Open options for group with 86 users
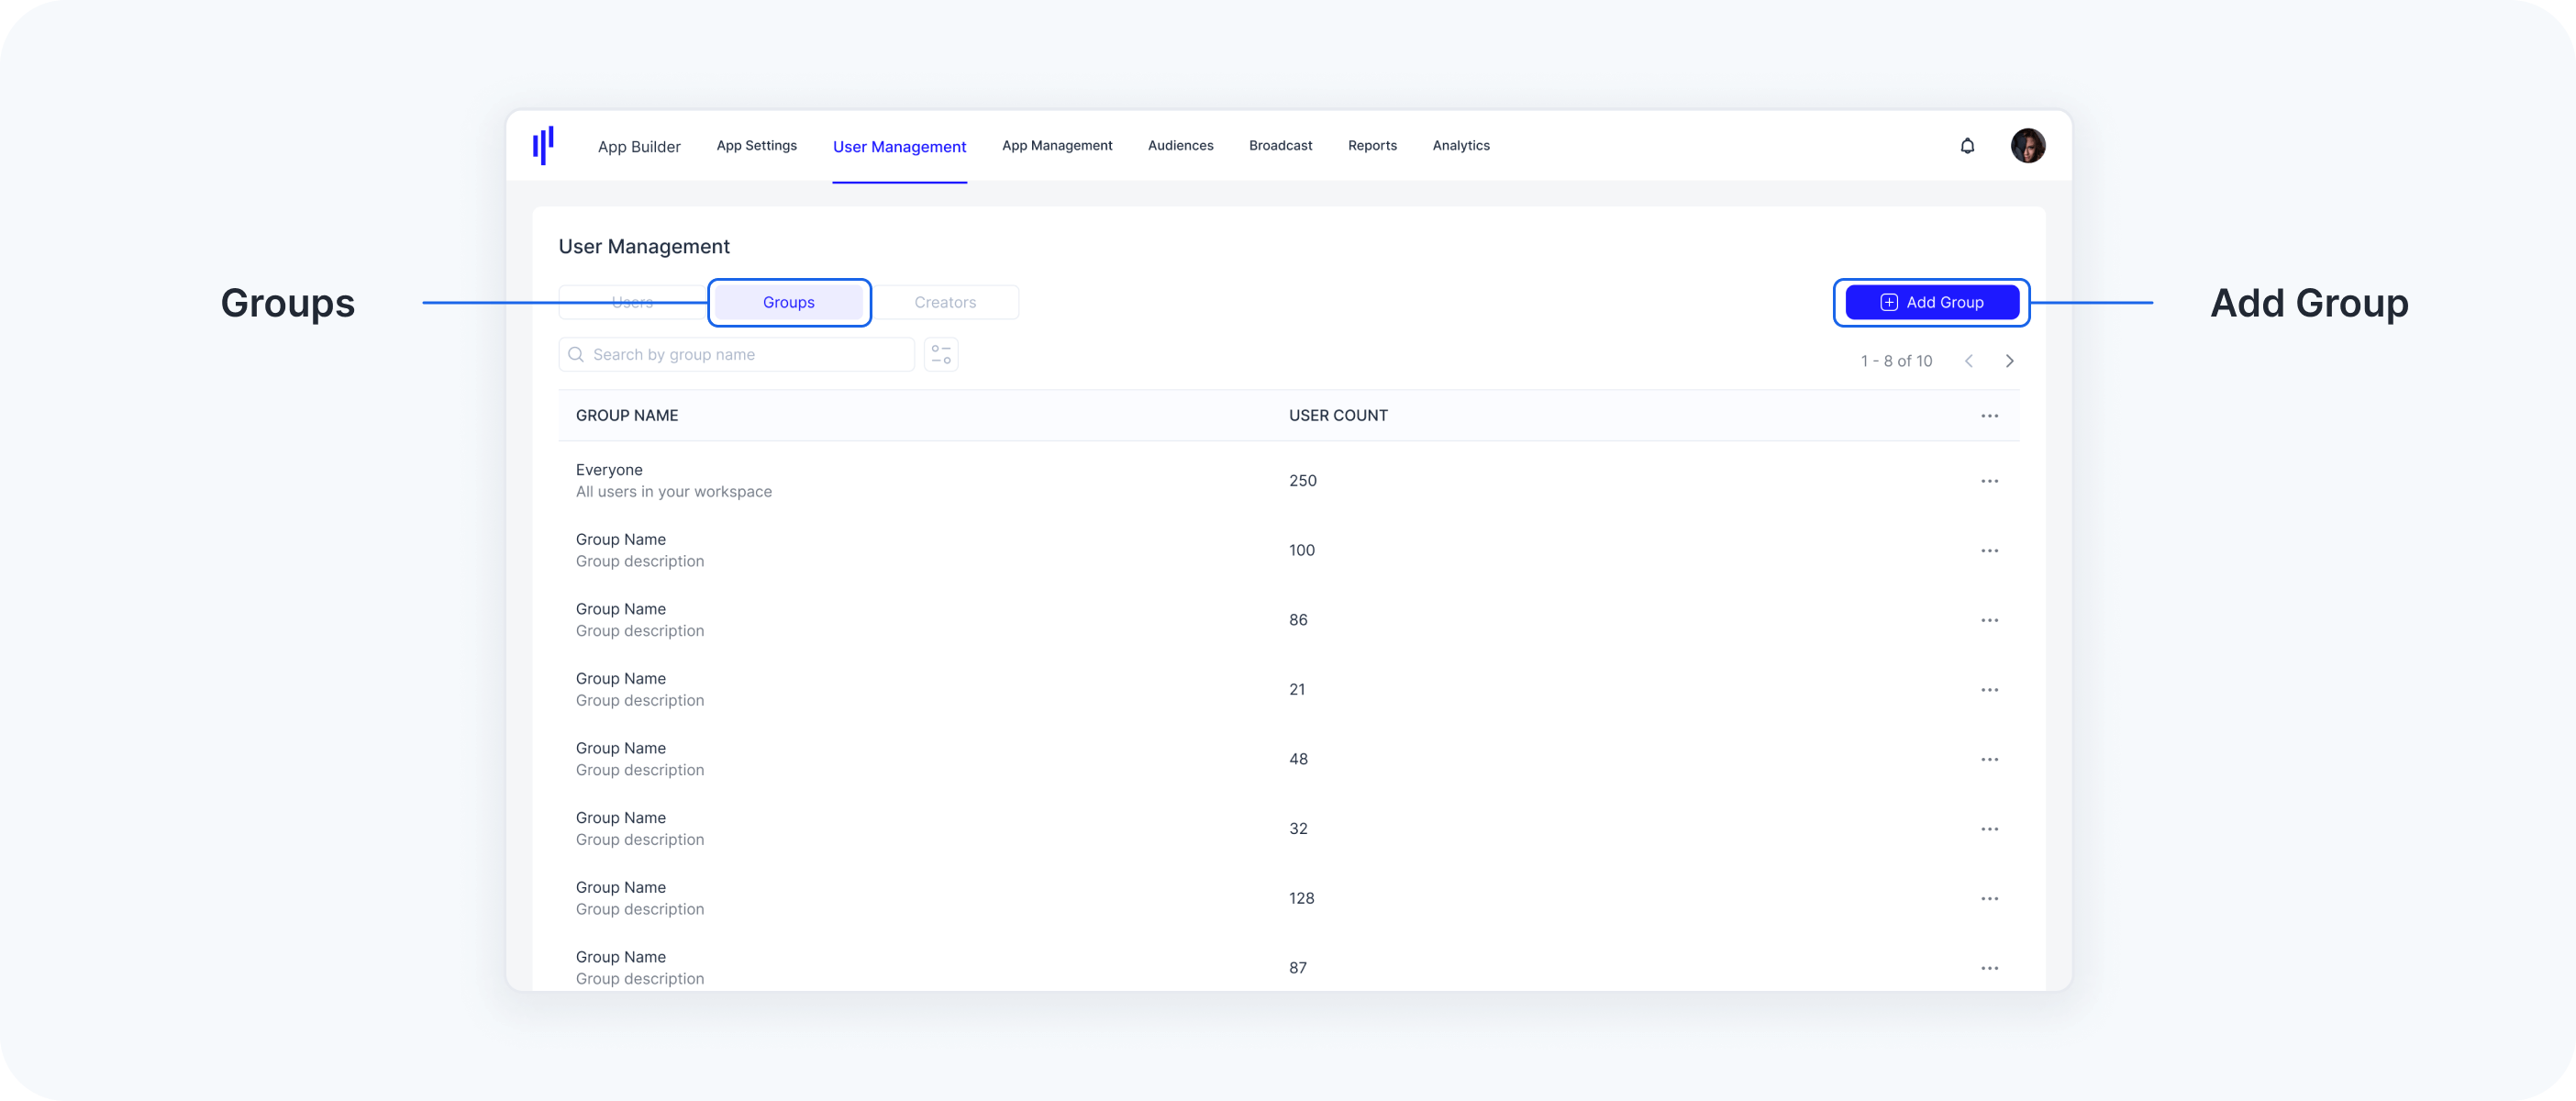Image resolution: width=2576 pixels, height=1101 pixels. 1989,620
